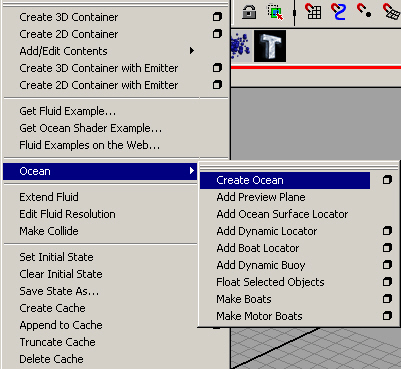
Task: Select Append to Cache
Action: click(x=61, y=325)
